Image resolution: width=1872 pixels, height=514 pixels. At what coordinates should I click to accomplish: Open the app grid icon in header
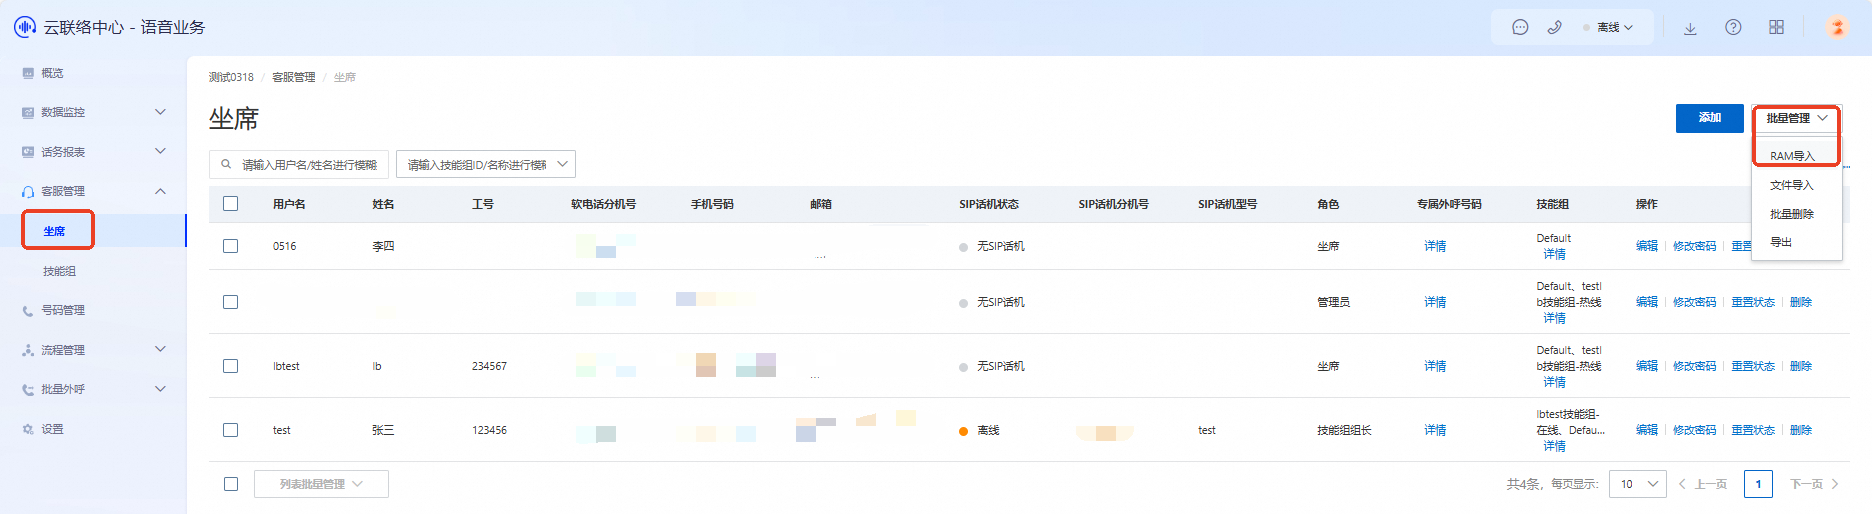tap(1776, 28)
